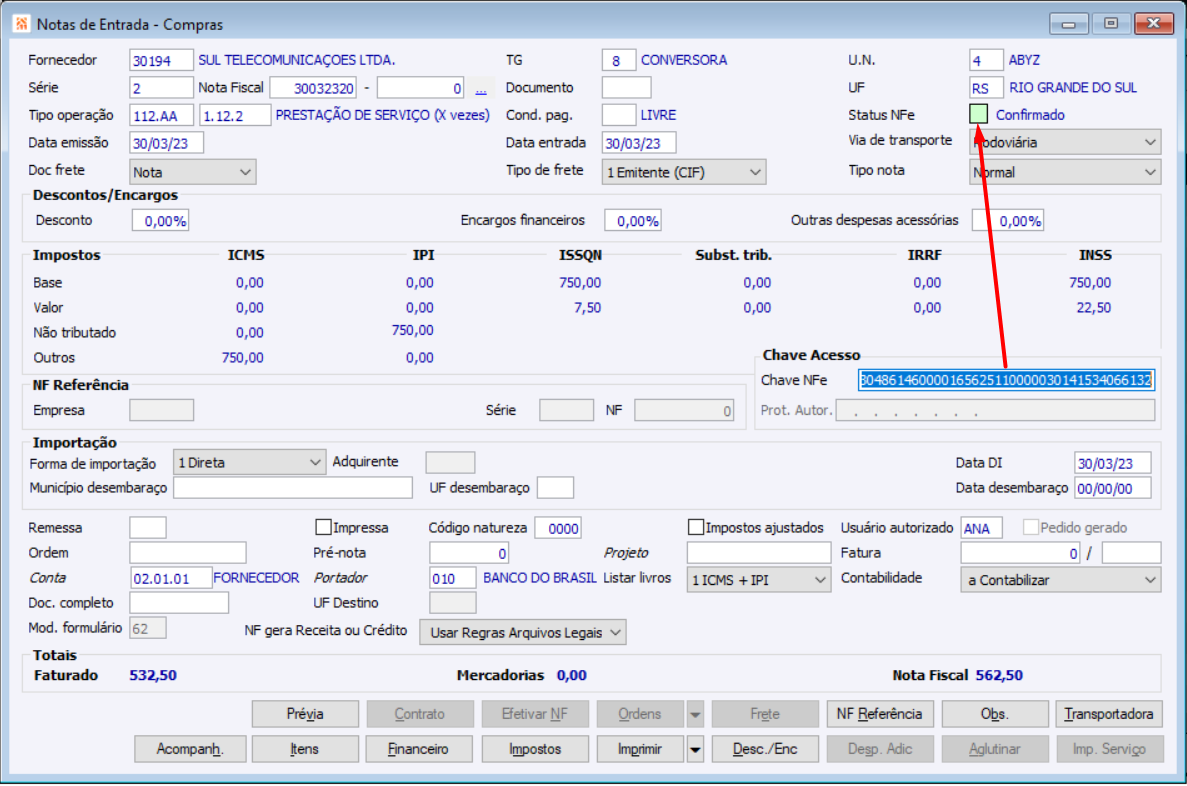This screenshot has height=786, width=1187.
Task: Click the Prévia button
Action: 305,714
